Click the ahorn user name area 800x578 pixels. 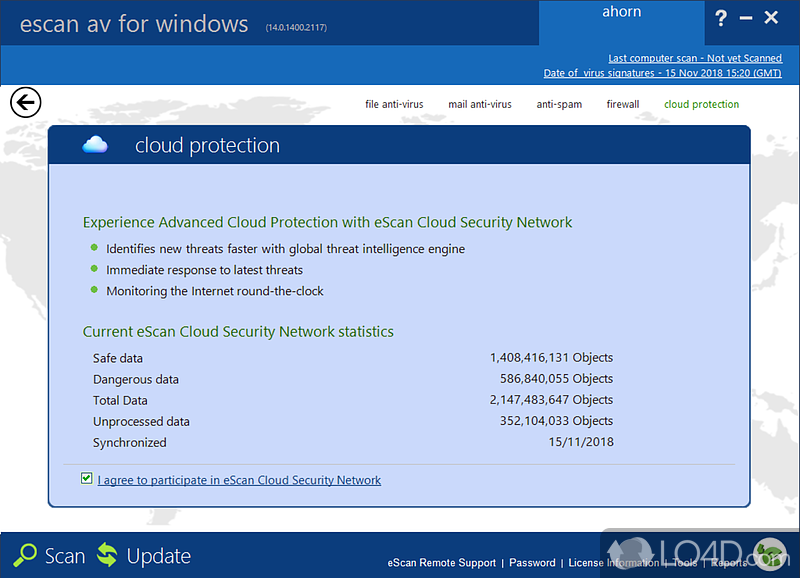[x=620, y=15]
